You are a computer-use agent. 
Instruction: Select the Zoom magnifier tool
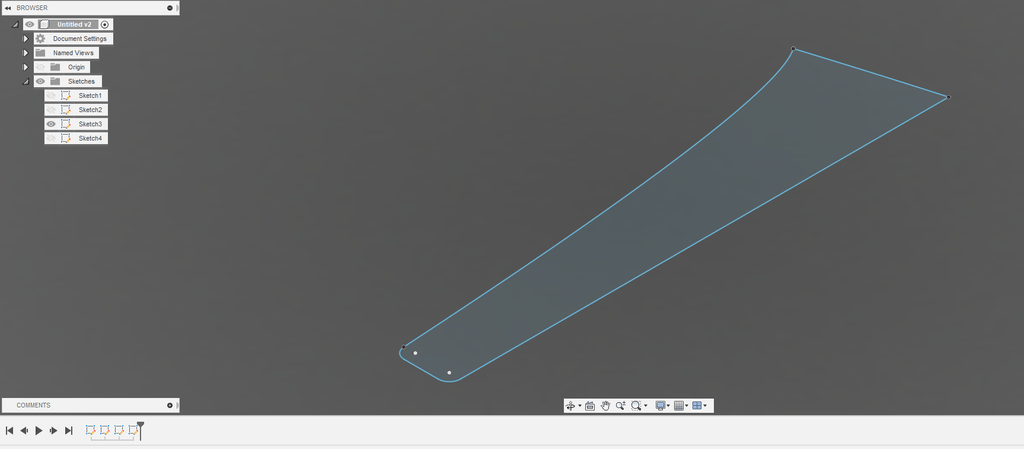620,406
